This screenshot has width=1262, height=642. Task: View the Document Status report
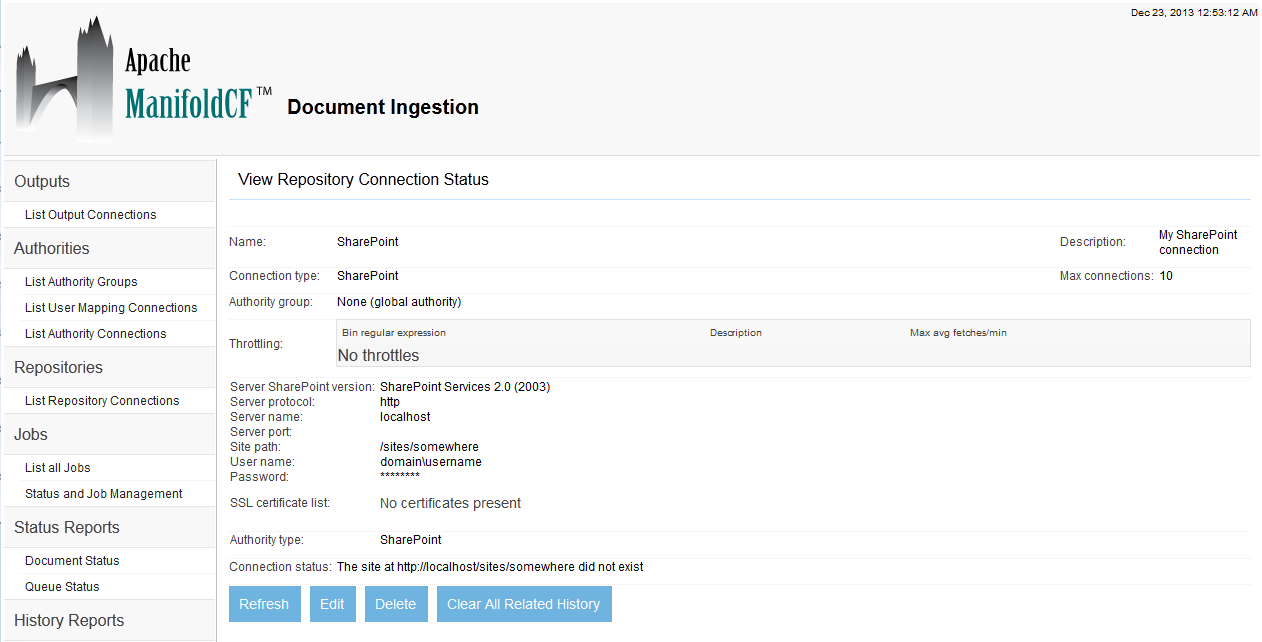click(x=69, y=560)
